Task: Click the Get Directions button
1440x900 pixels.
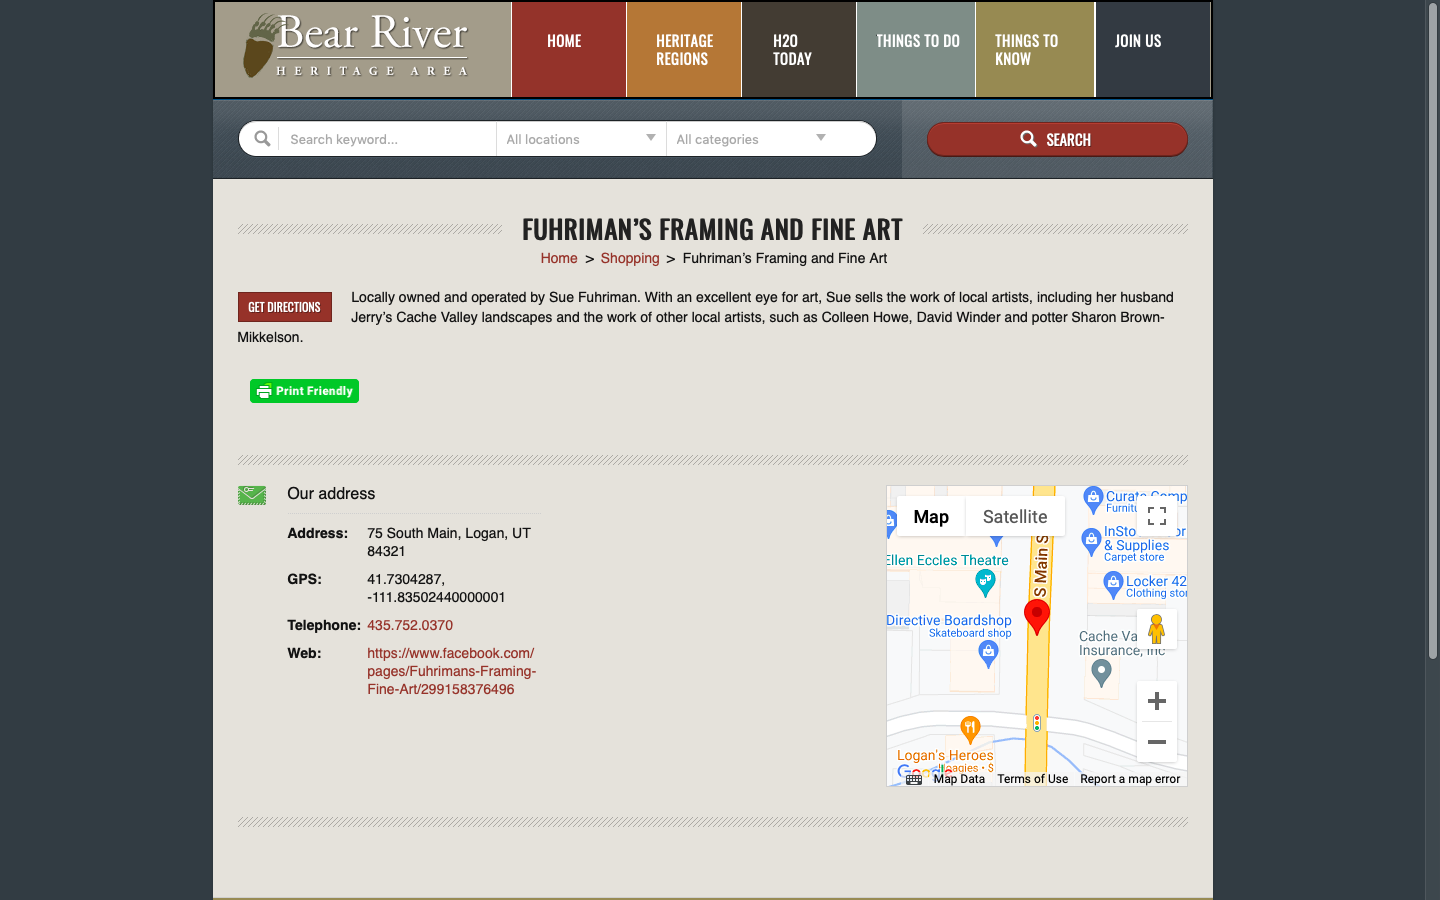Action: [285, 307]
